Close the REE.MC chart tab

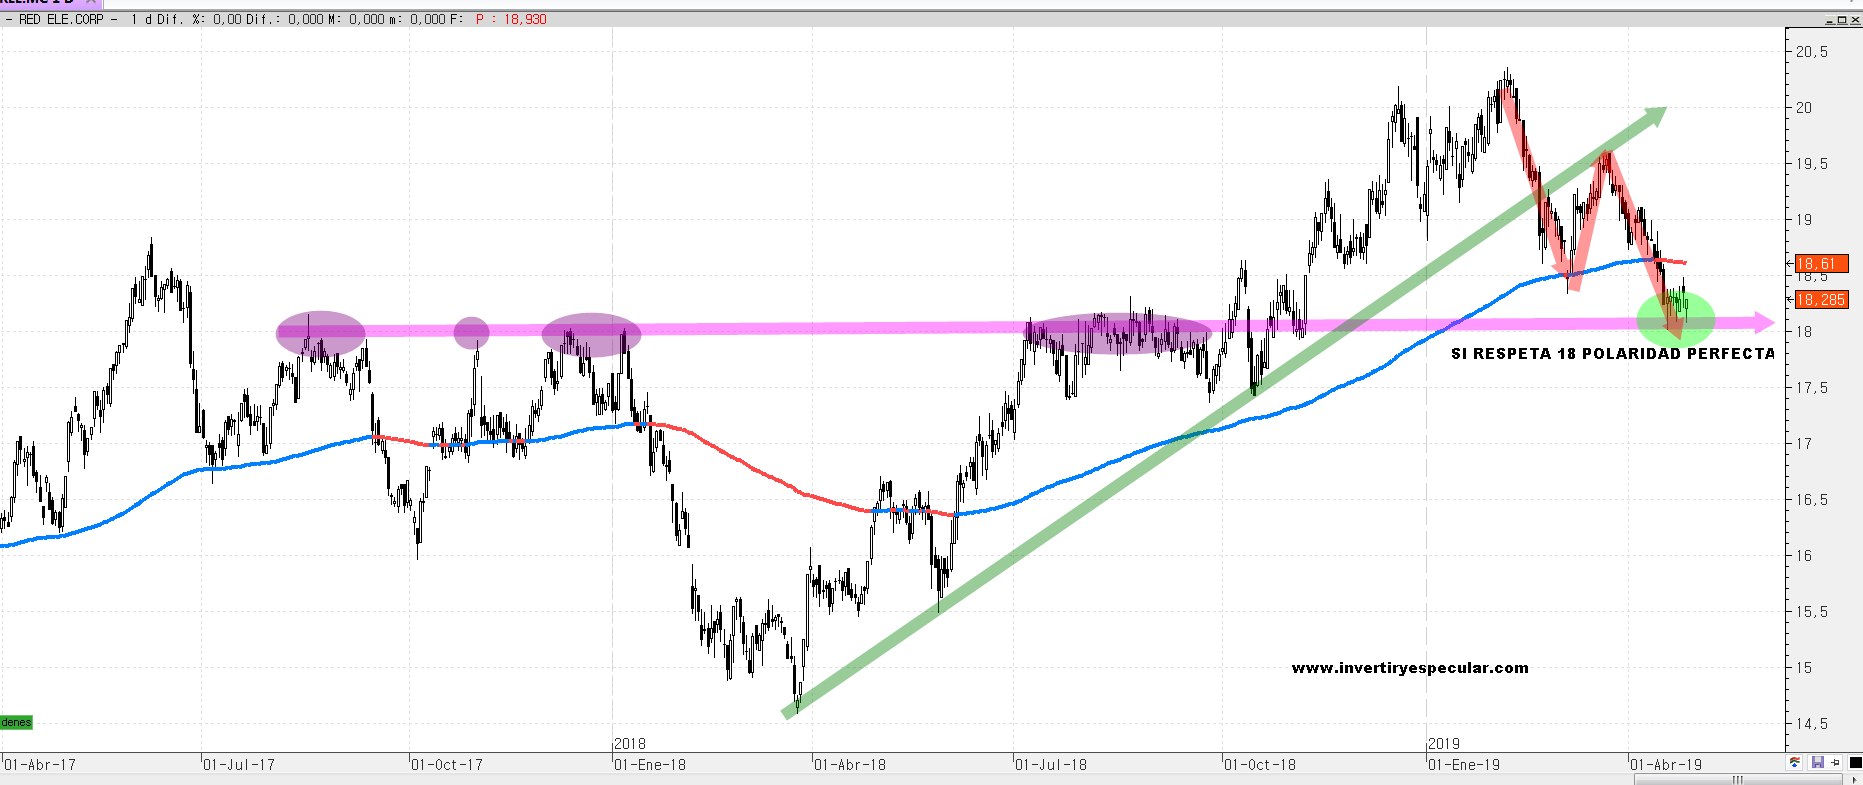pyautogui.click(x=90, y=2)
